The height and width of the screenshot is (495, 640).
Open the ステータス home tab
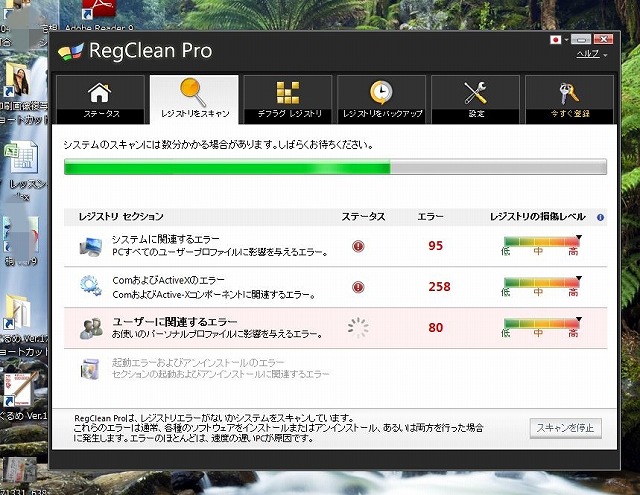tap(100, 99)
